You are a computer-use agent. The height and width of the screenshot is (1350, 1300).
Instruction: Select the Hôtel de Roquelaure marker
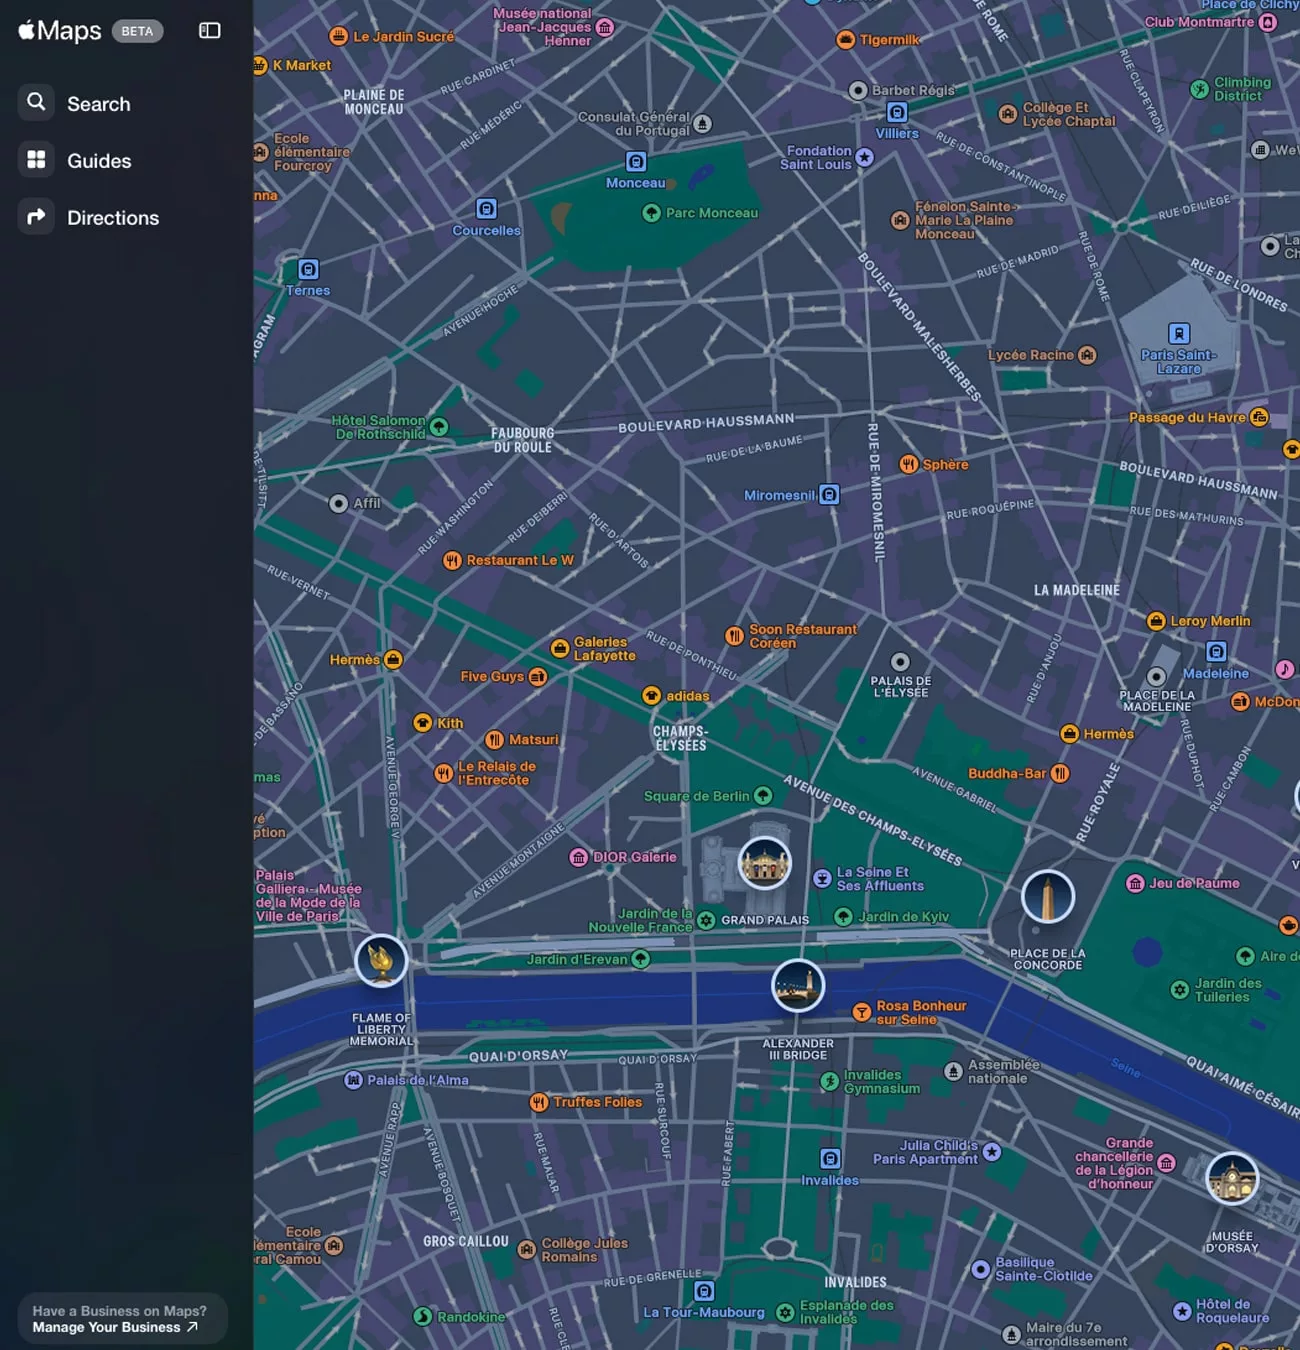click(1182, 1311)
